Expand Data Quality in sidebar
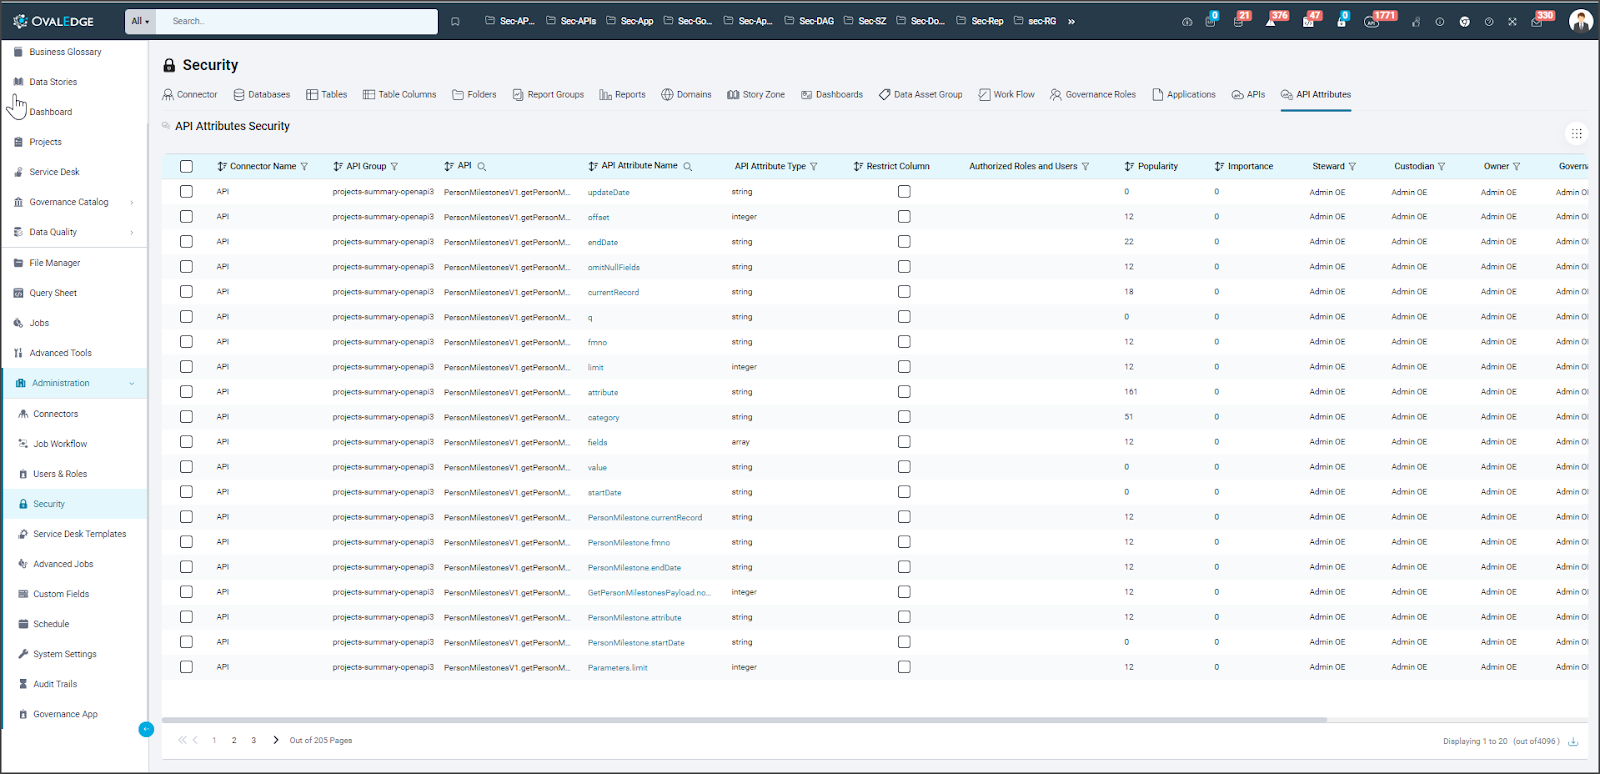Image resolution: width=1600 pixels, height=774 pixels. 132,233
